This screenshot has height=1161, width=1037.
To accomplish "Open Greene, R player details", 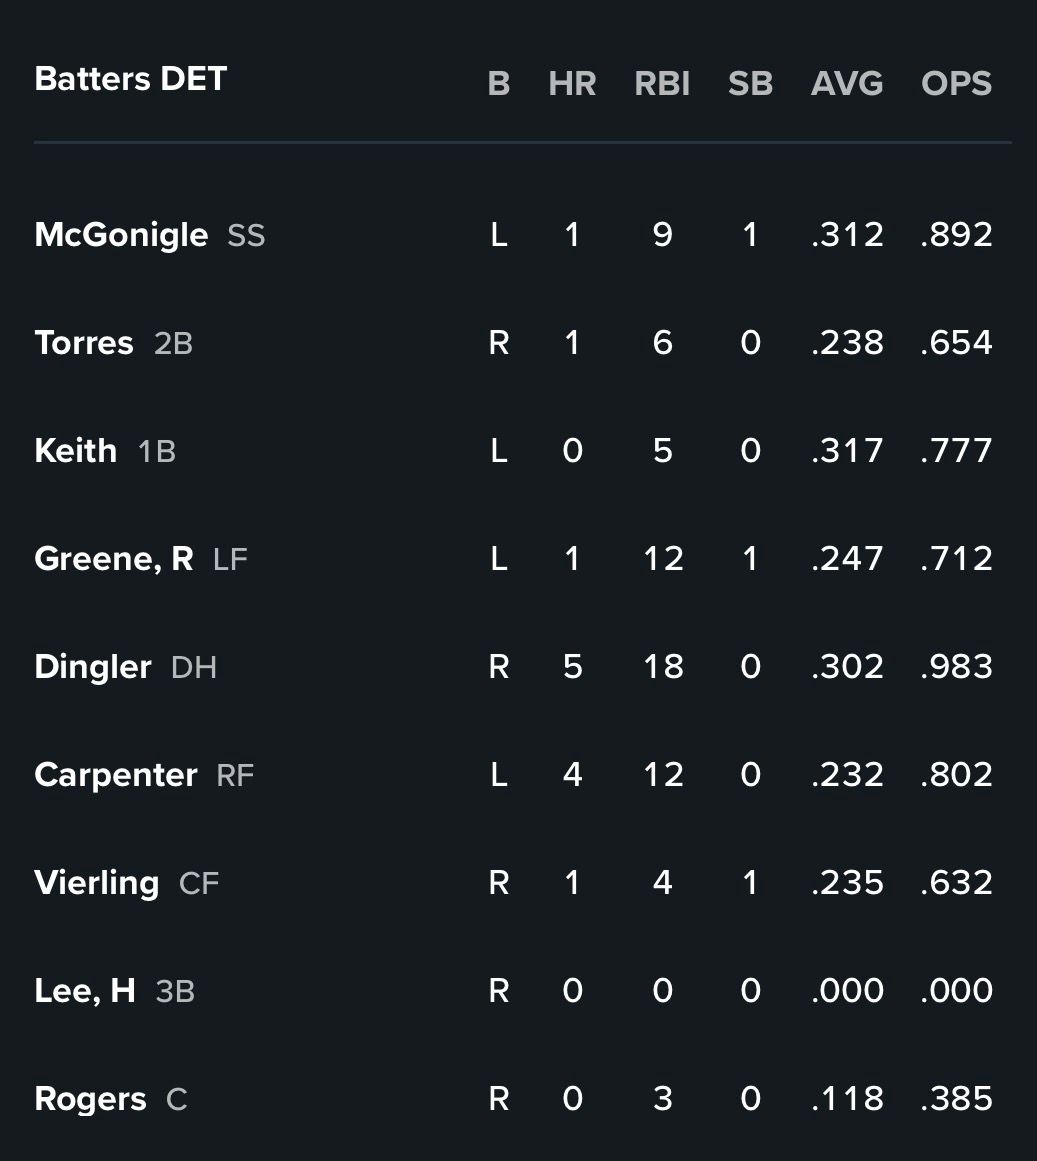I will 113,559.
